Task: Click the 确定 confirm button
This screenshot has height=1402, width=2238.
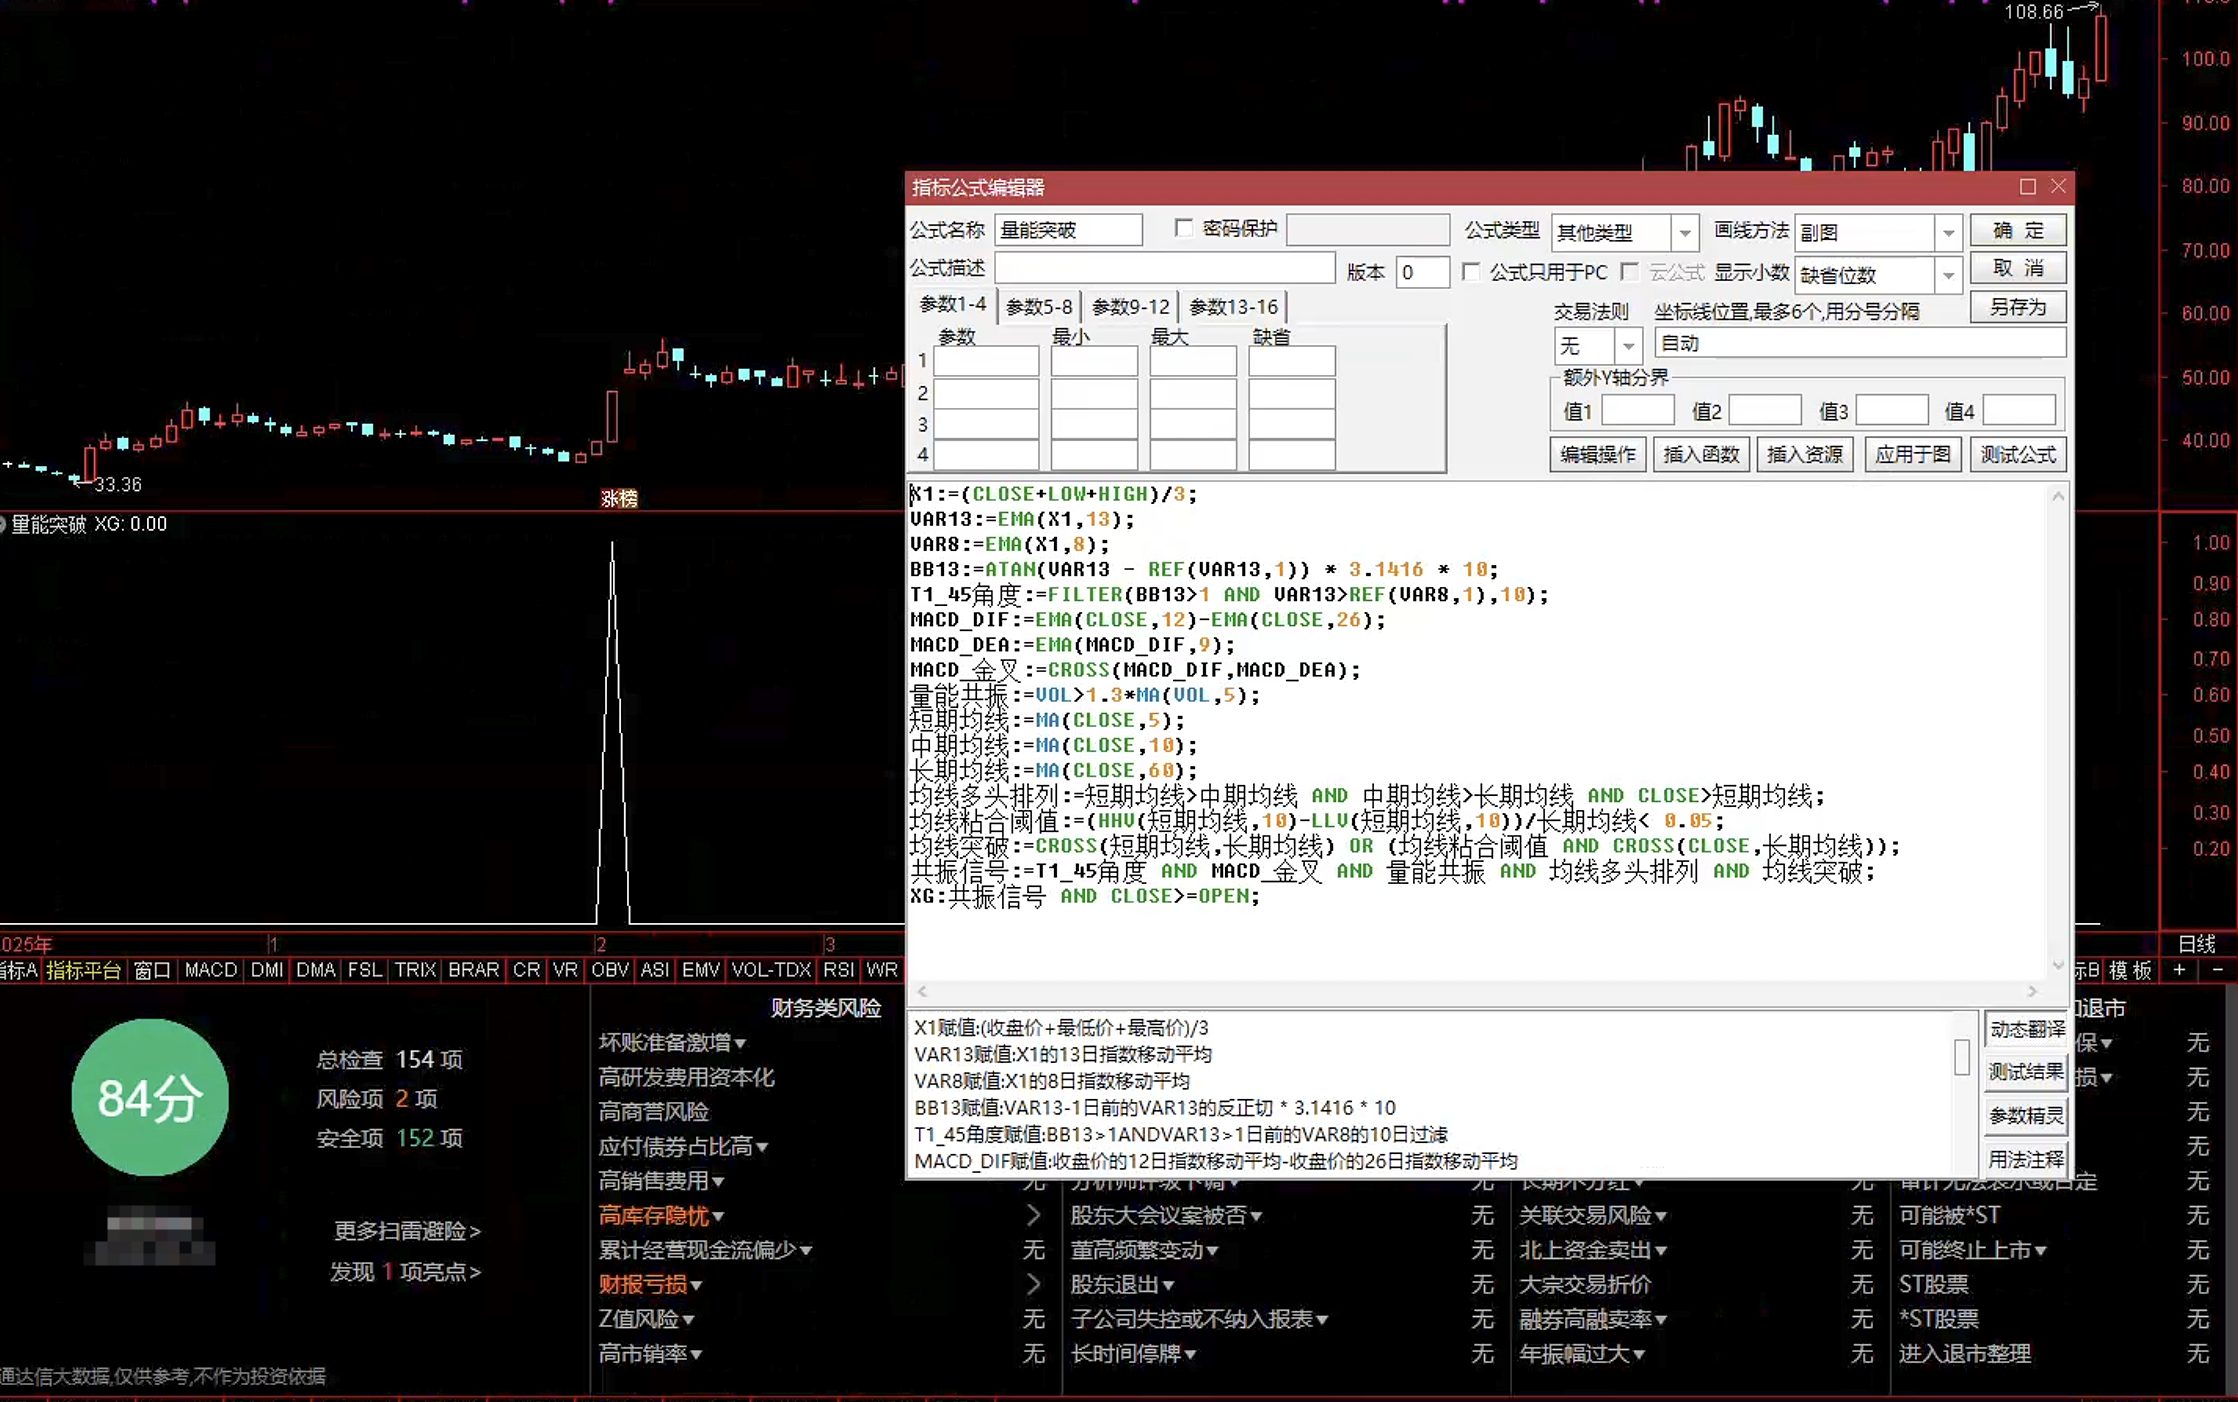Action: click(x=2018, y=230)
